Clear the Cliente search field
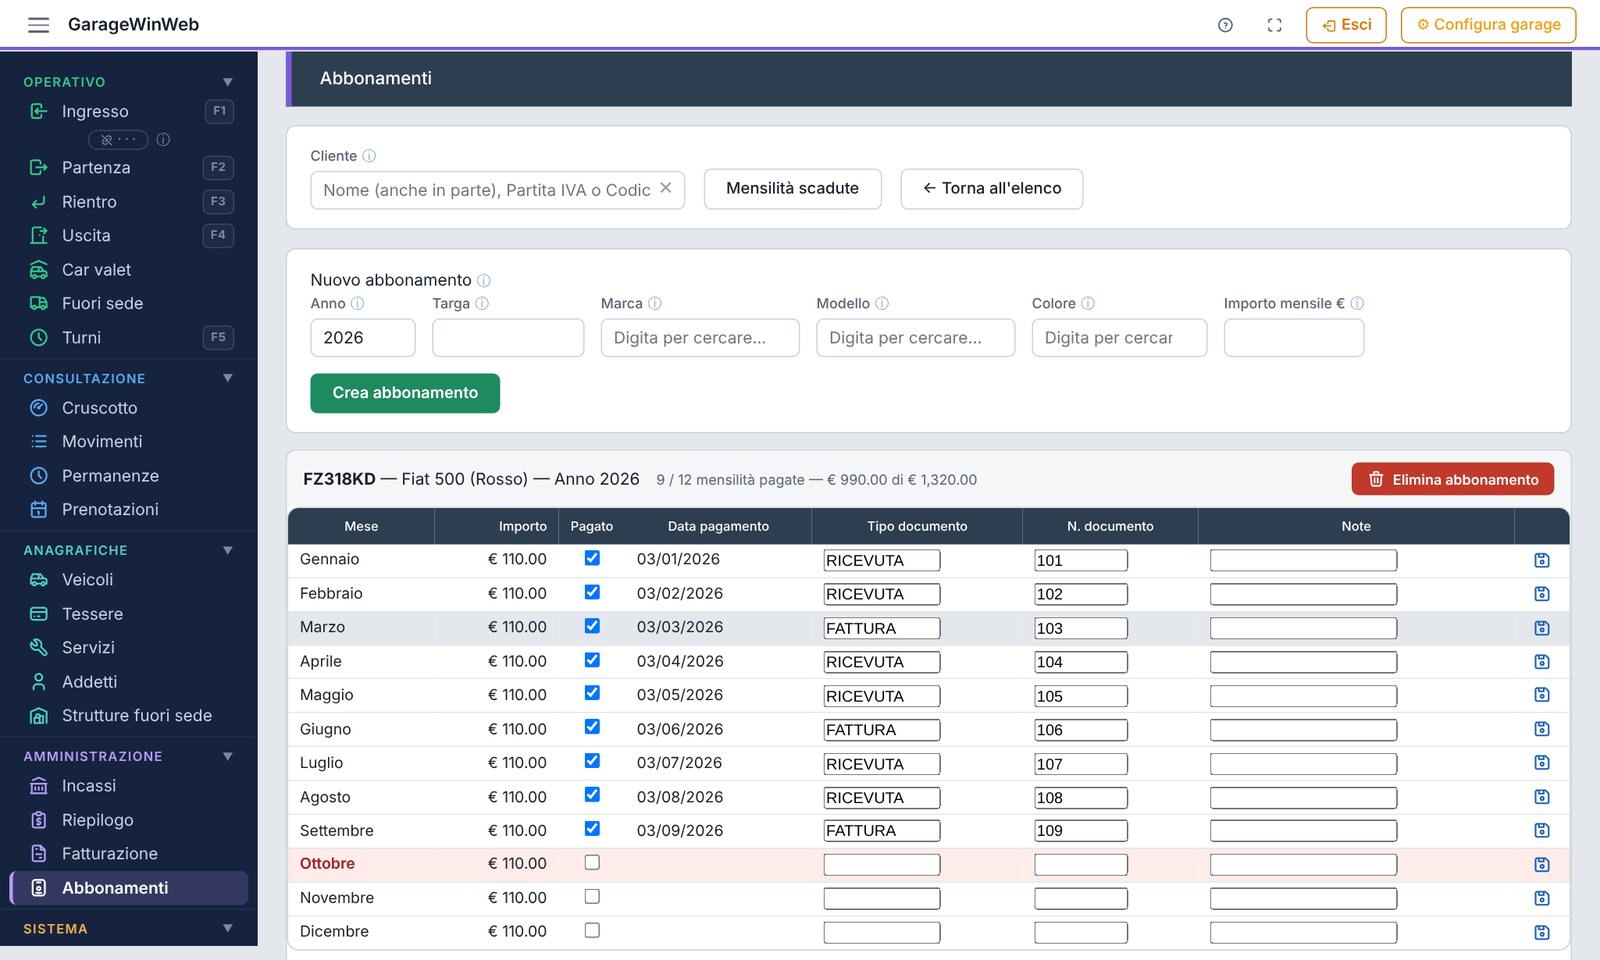 pos(665,188)
